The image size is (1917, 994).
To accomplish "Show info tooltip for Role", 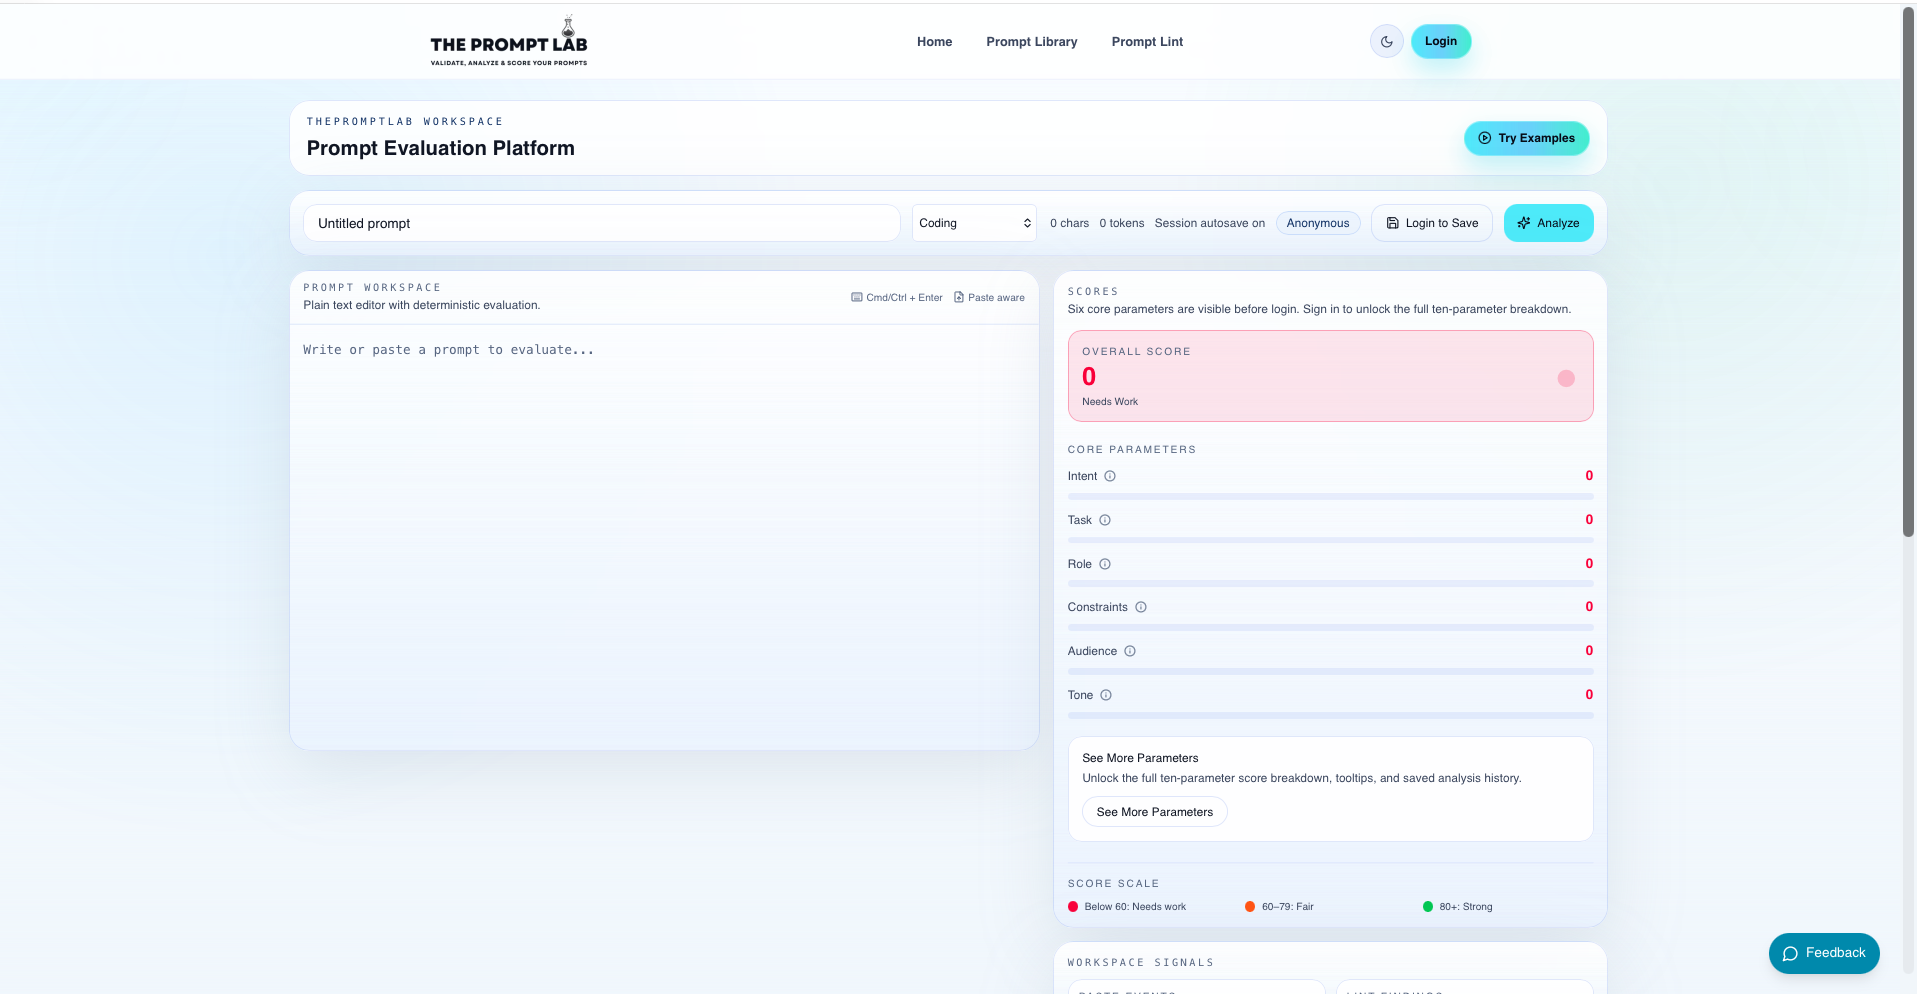I will [1105, 564].
